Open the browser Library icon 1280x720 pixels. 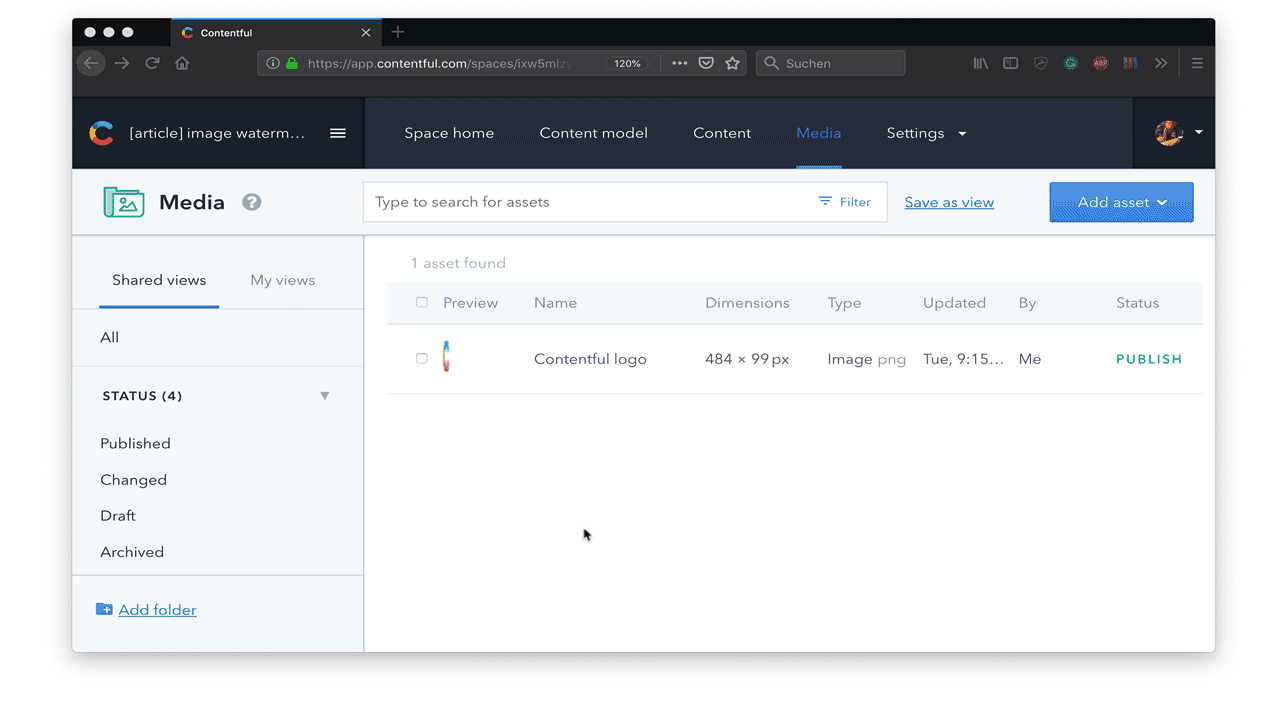pos(981,63)
